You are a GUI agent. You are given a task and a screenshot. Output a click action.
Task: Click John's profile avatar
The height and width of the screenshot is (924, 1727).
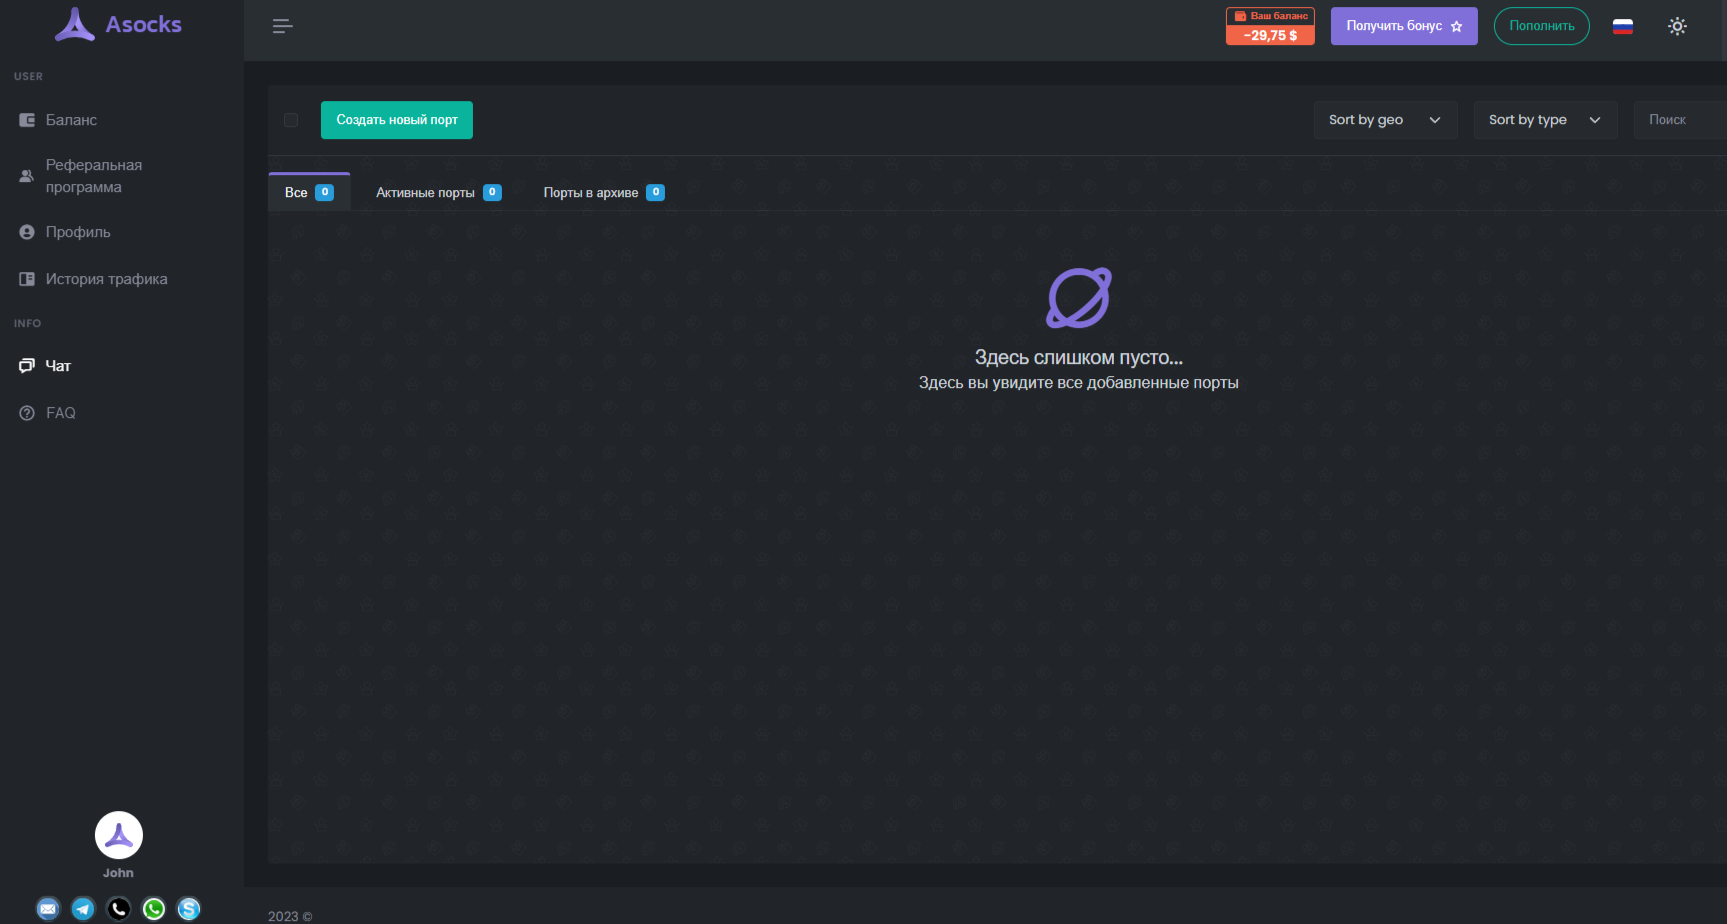click(x=119, y=835)
